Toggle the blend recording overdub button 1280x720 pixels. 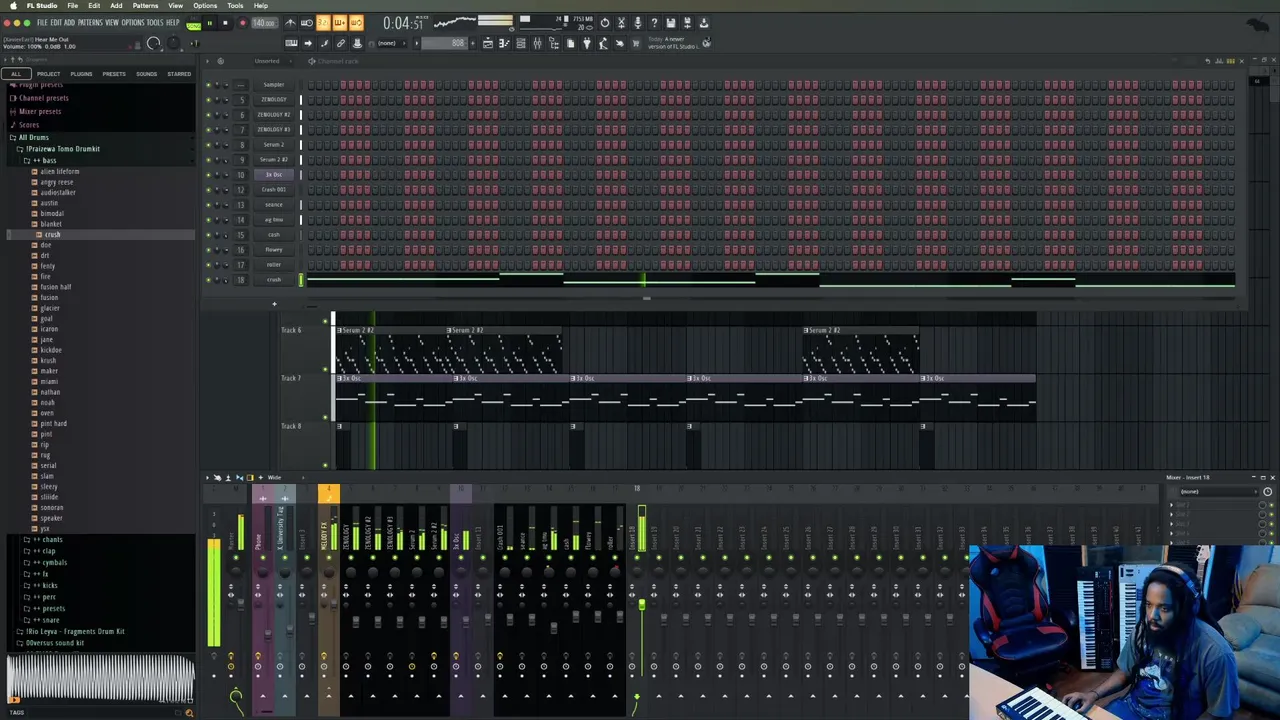pos(340,23)
